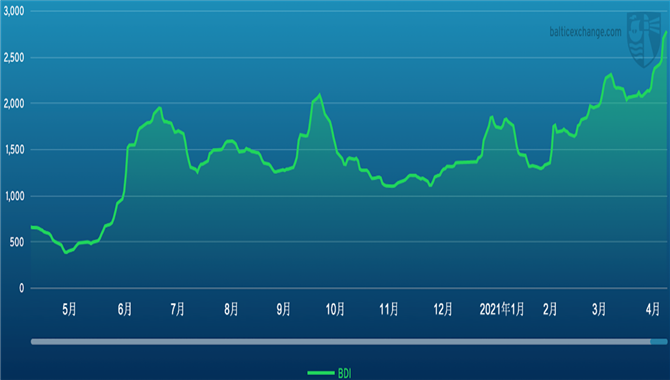Click the 3月 axis label
The height and width of the screenshot is (380, 670).
pos(599,309)
